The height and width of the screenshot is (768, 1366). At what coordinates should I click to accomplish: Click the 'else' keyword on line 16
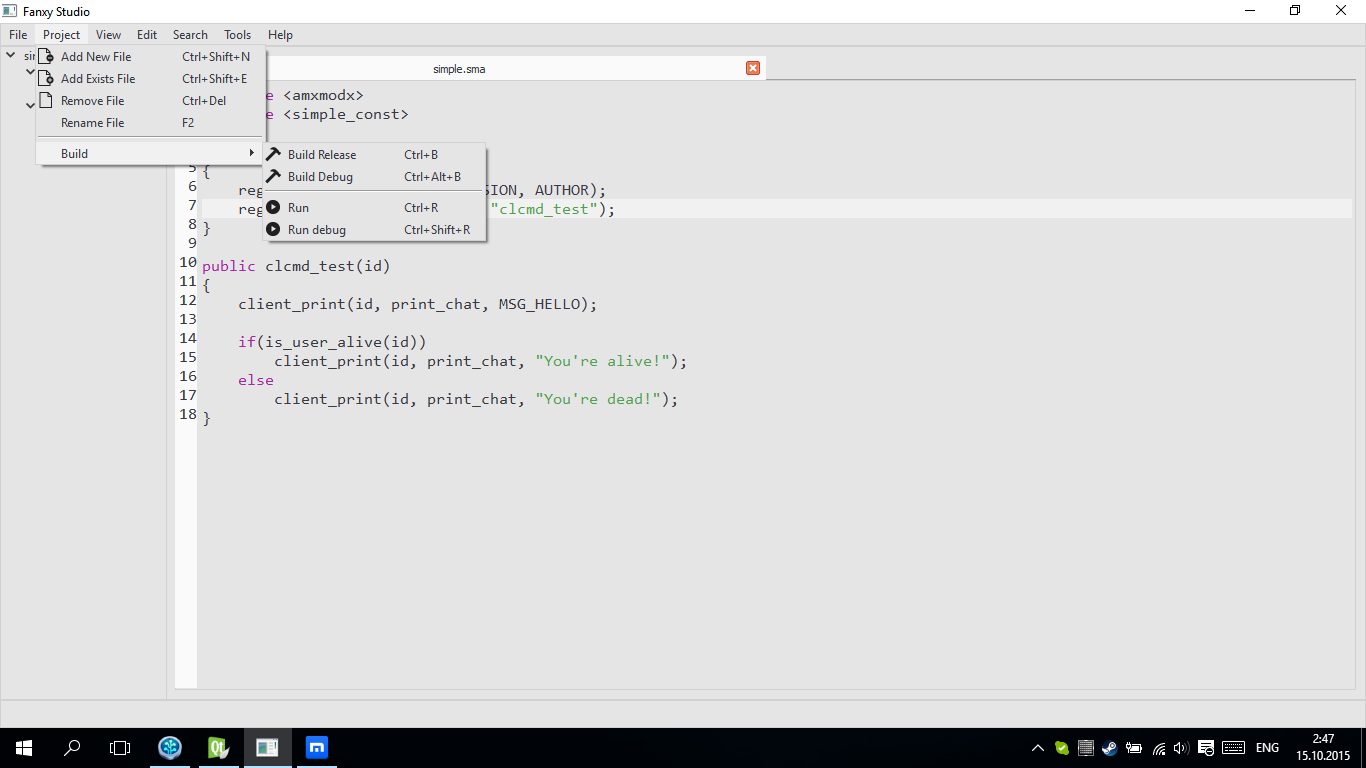(x=256, y=380)
